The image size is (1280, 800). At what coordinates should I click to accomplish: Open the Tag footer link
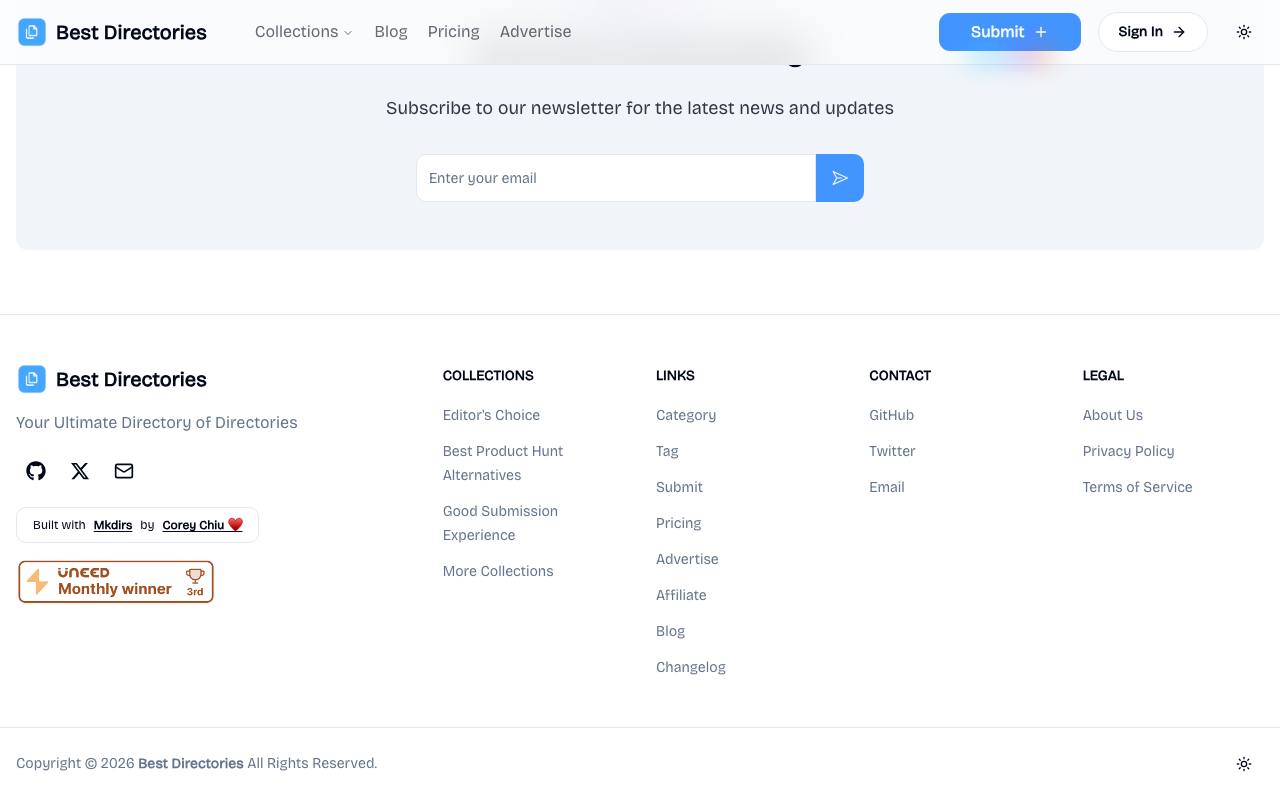667,451
